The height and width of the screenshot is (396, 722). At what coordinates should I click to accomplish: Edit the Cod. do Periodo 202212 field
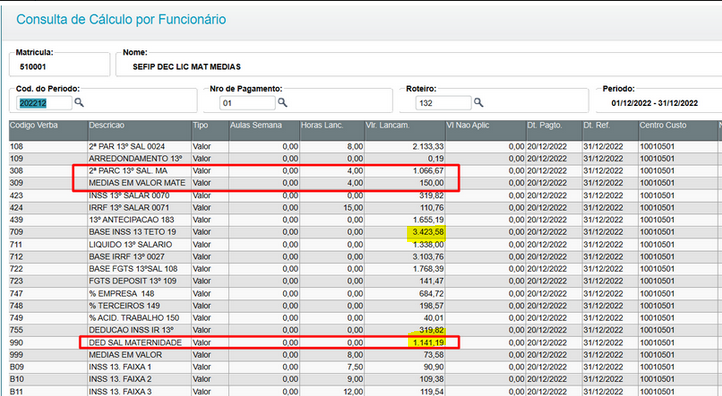[45, 103]
